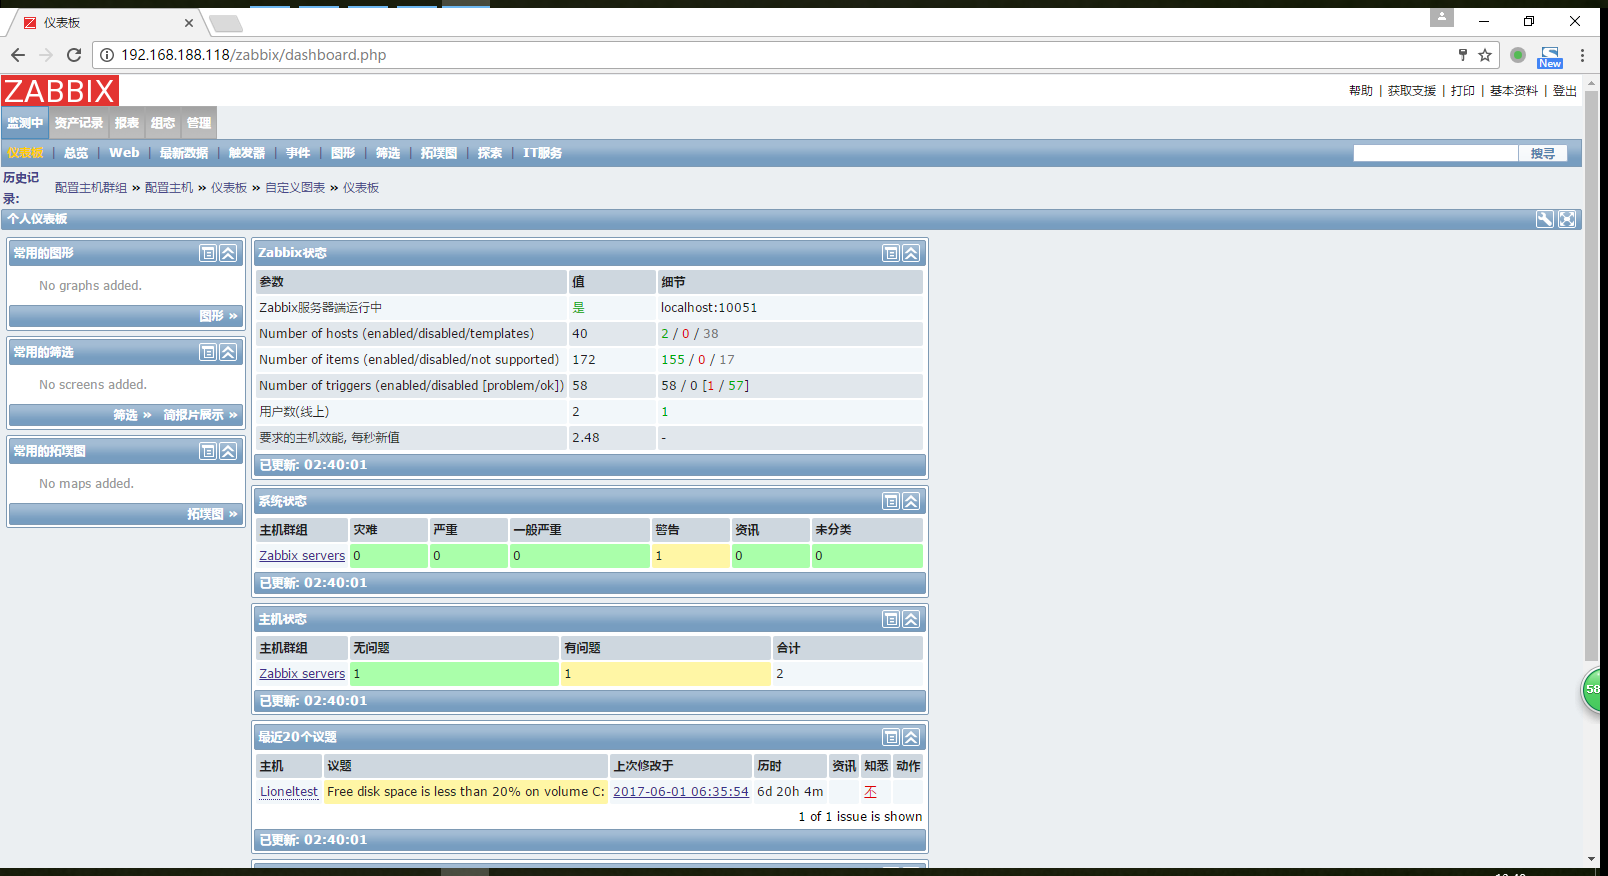Click the 获取支援 link
The image size is (1608, 876).
tap(1412, 91)
